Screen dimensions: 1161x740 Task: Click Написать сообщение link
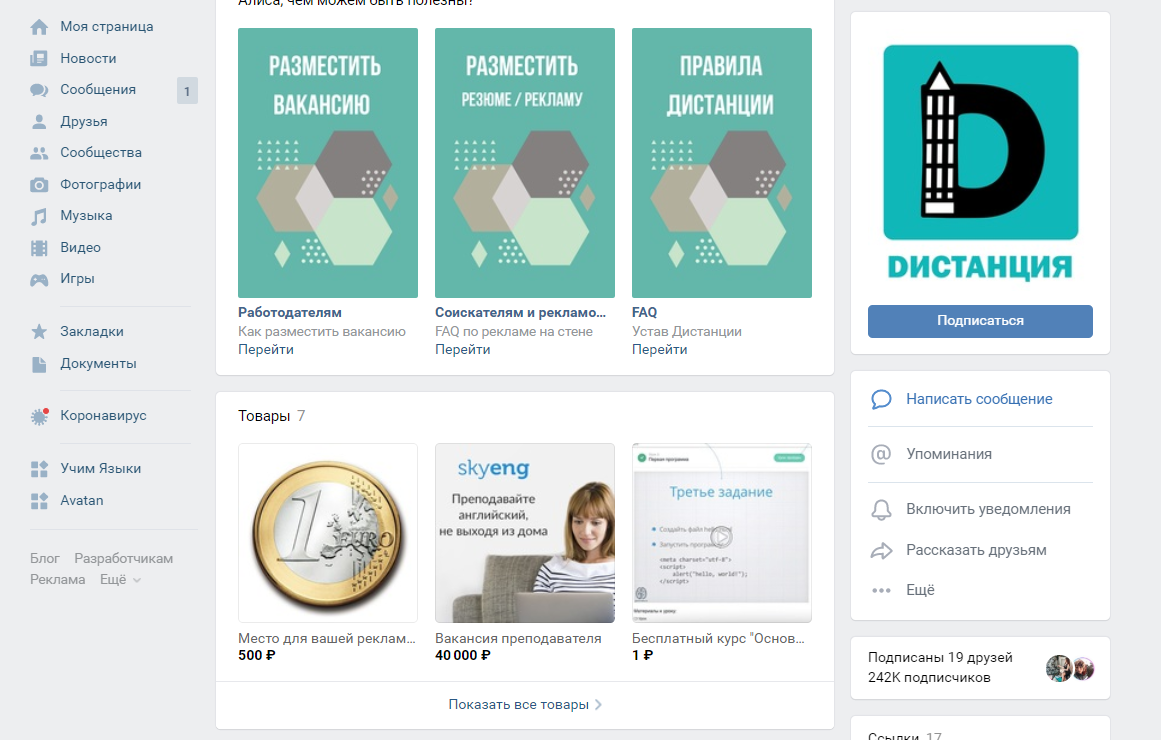979,399
